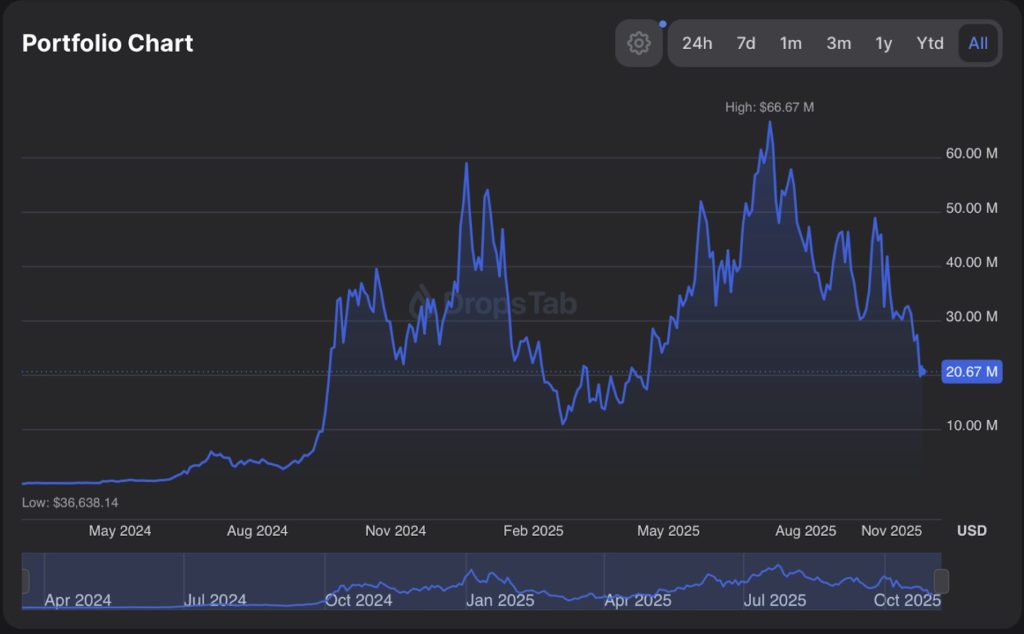1024x634 pixels.
Task: Switch to the 7d time range
Action: tap(746, 43)
